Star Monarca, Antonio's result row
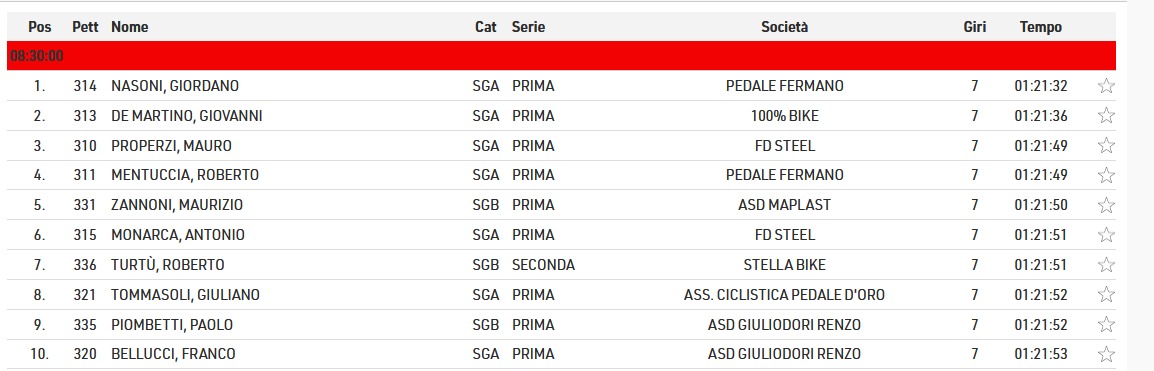 [1105, 235]
